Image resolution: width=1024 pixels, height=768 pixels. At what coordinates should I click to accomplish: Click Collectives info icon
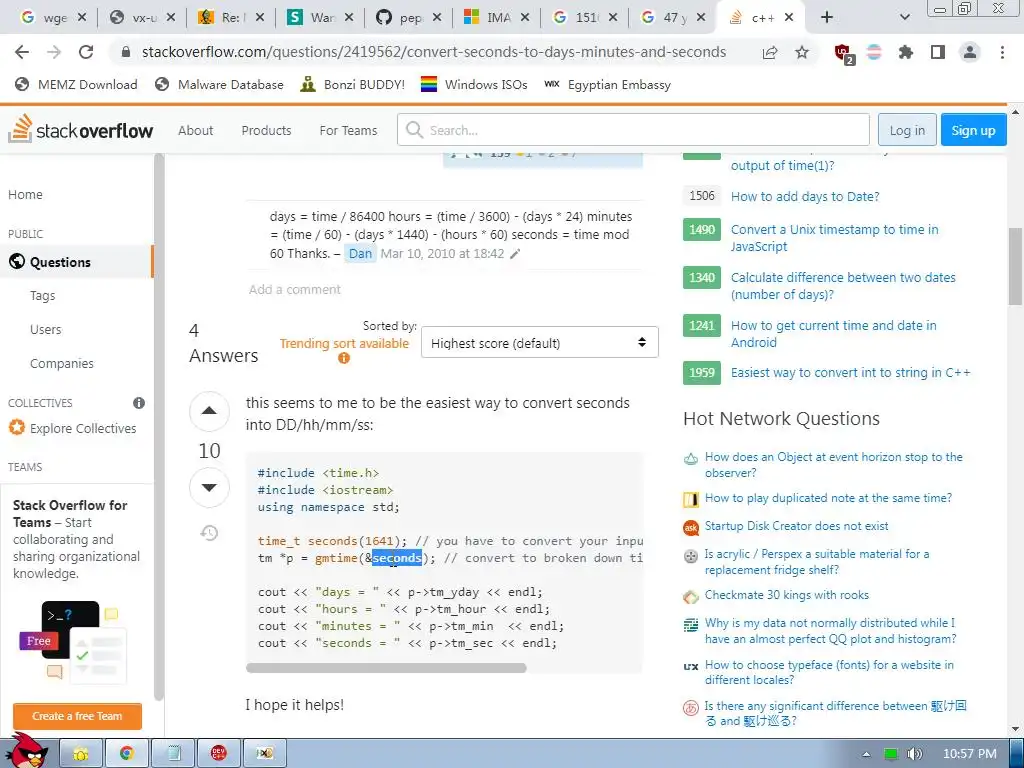(138, 403)
